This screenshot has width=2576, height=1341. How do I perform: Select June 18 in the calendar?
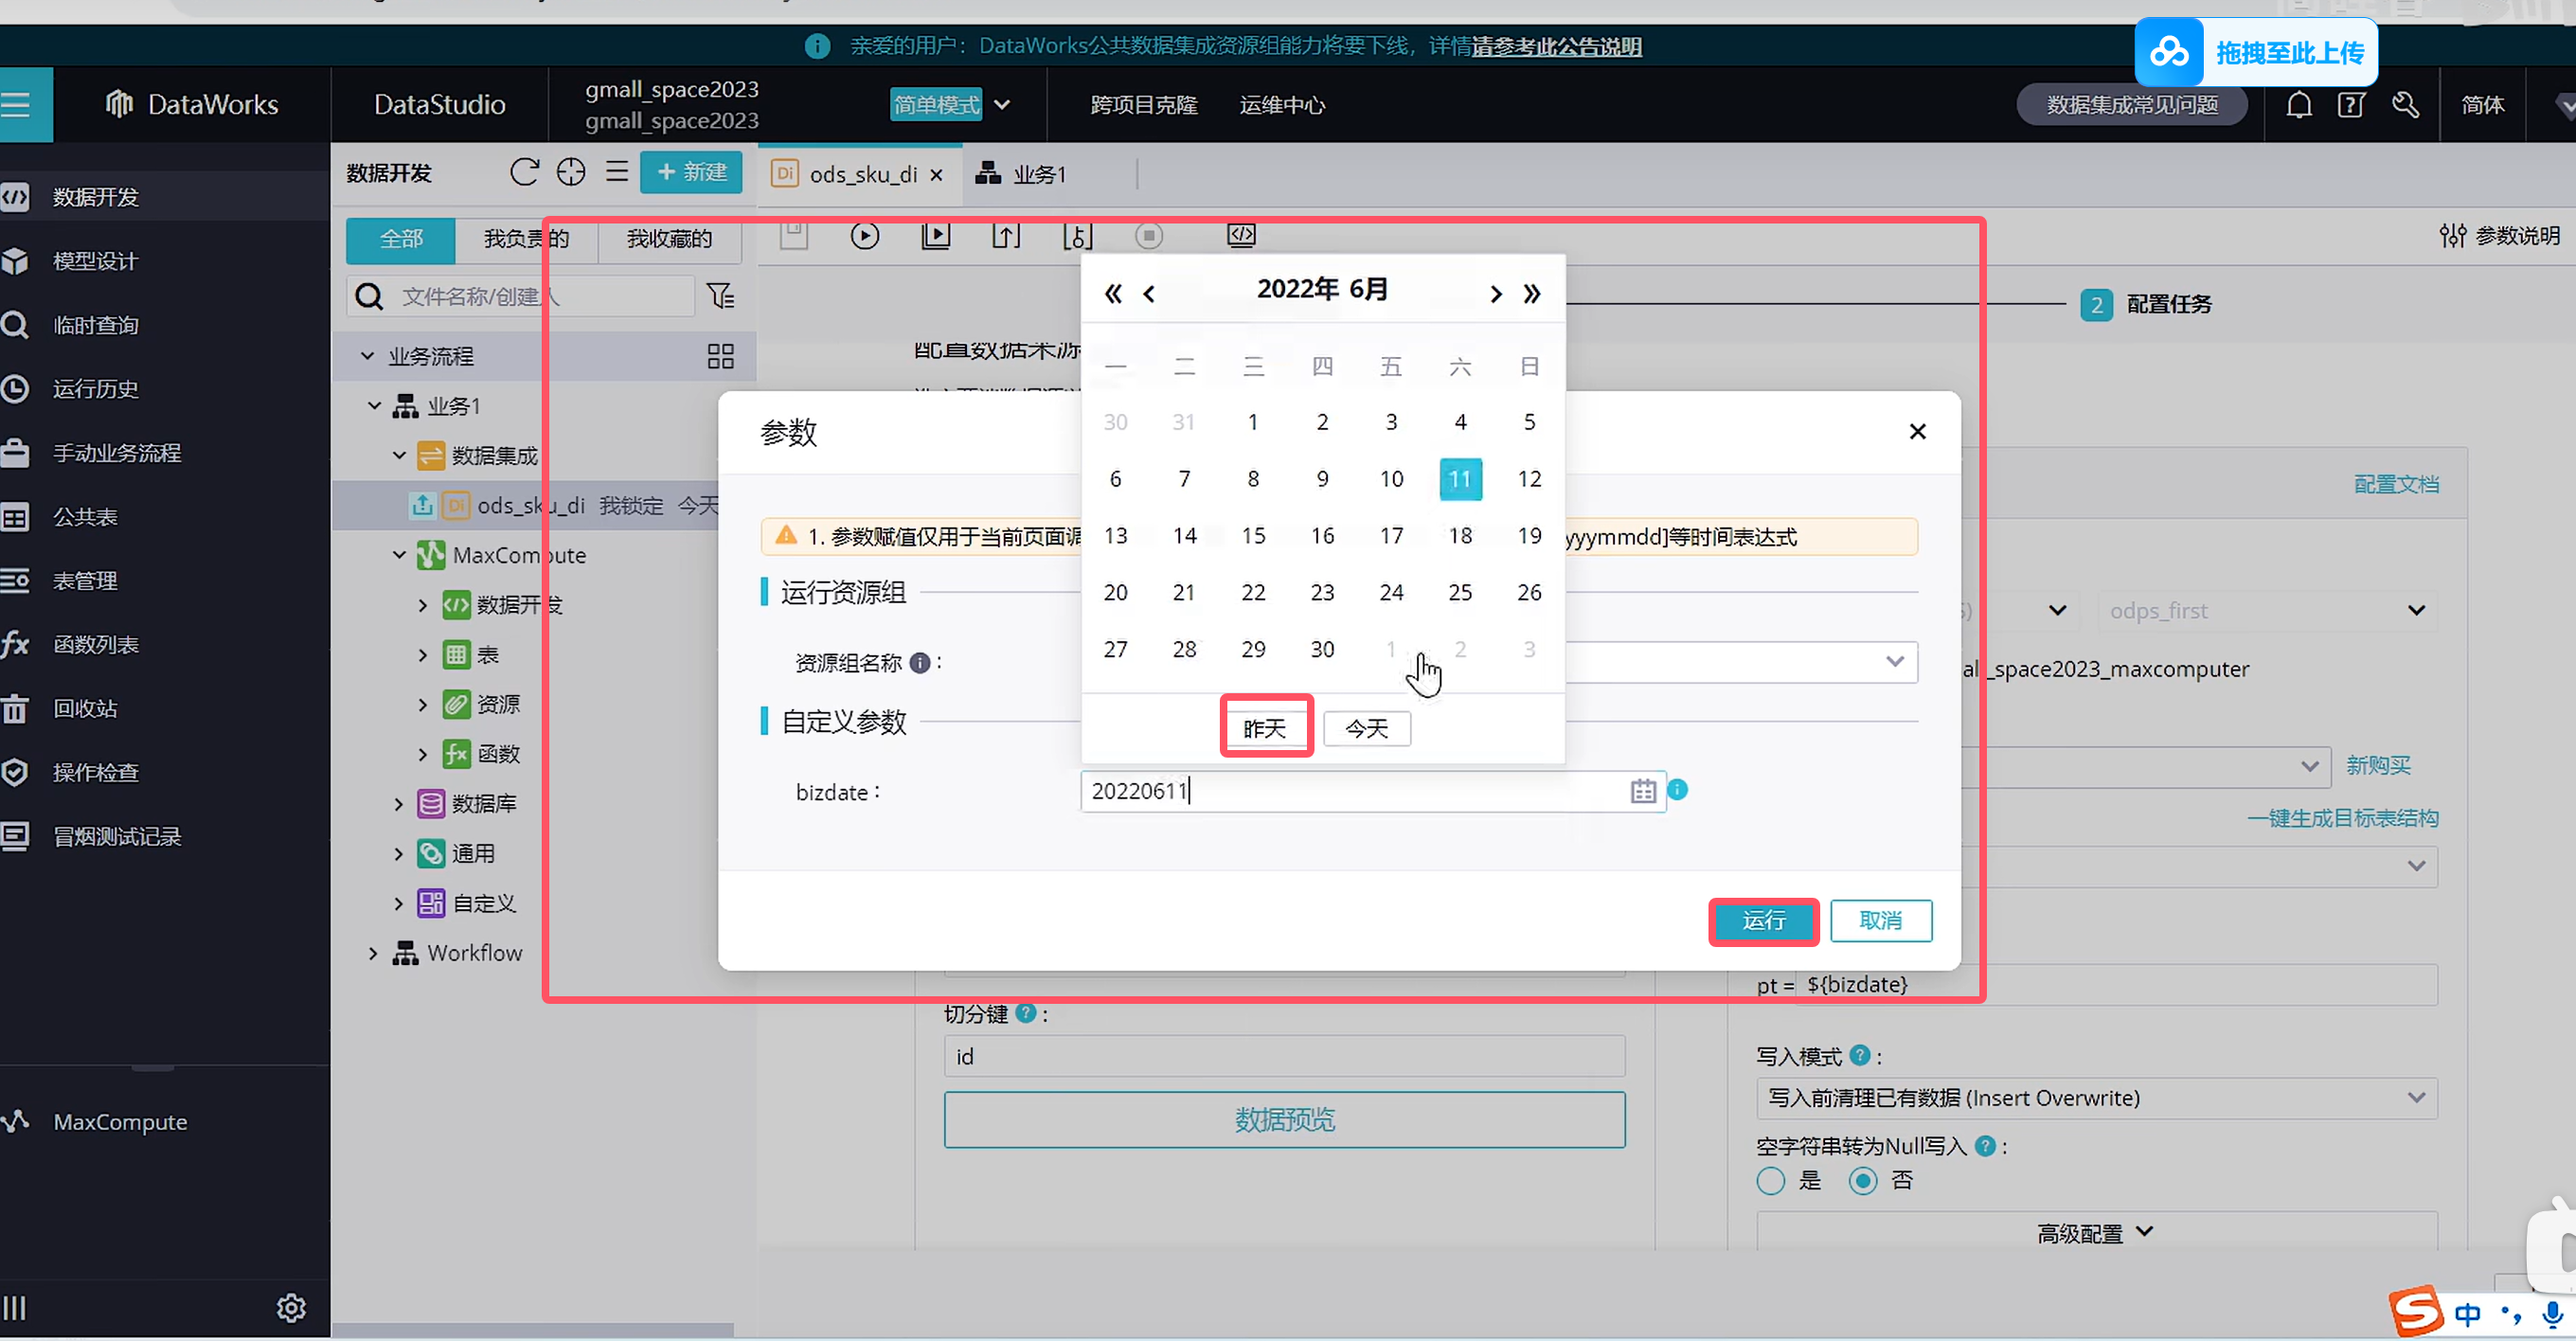click(1459, 536)
